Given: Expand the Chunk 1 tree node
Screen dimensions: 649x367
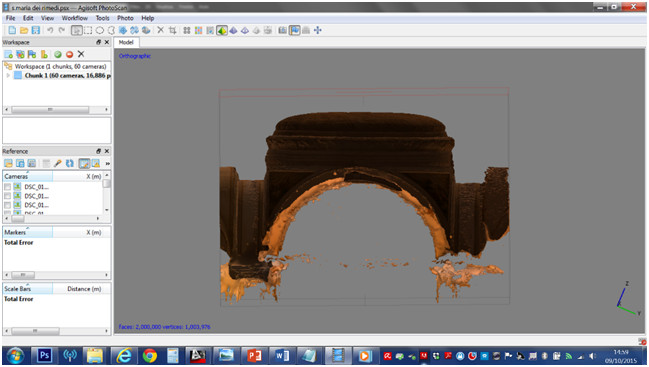Looking at the screenshot, I should pos(8,75).
